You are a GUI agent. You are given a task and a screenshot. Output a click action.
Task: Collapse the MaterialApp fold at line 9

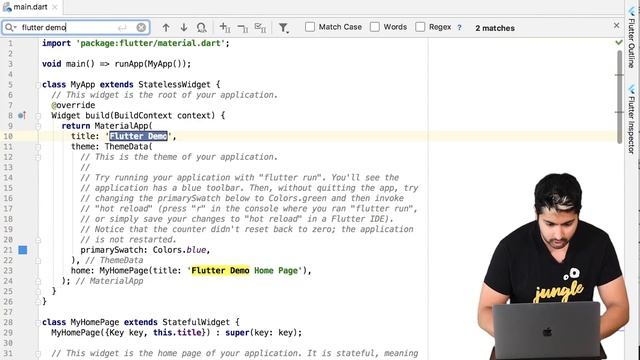38,126
